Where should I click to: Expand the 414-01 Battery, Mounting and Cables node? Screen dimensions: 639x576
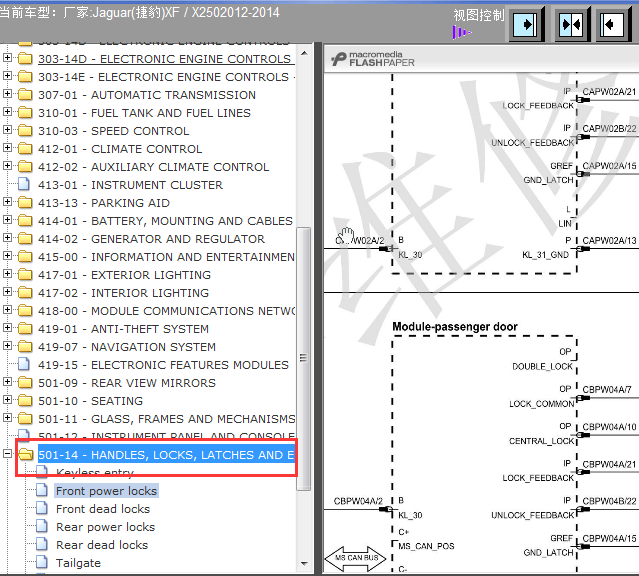7,220
